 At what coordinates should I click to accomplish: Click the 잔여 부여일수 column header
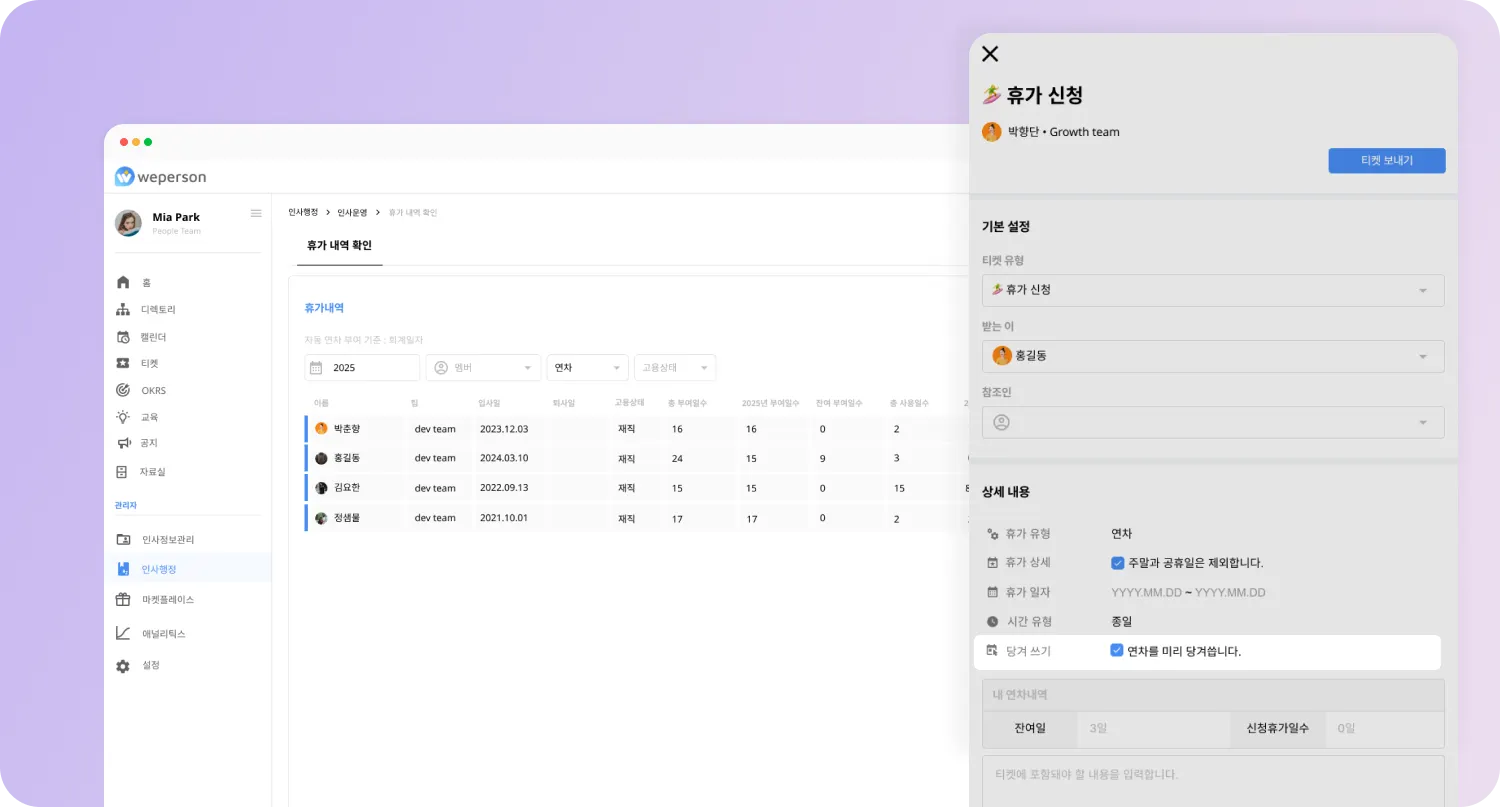(x=838, y=403)
